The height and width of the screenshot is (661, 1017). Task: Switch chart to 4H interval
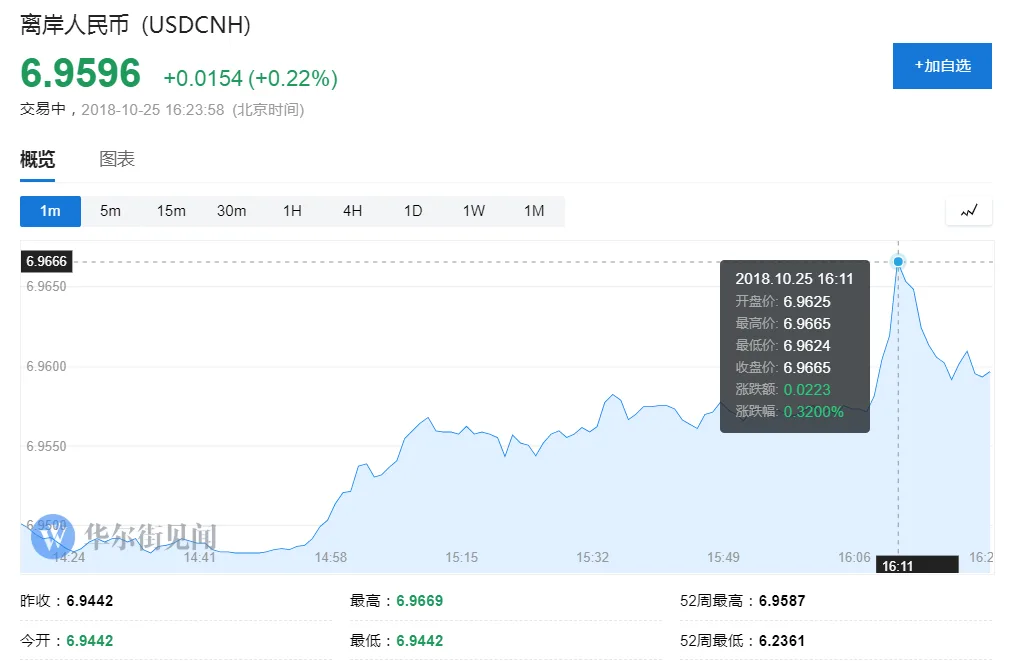coord(352,211)
